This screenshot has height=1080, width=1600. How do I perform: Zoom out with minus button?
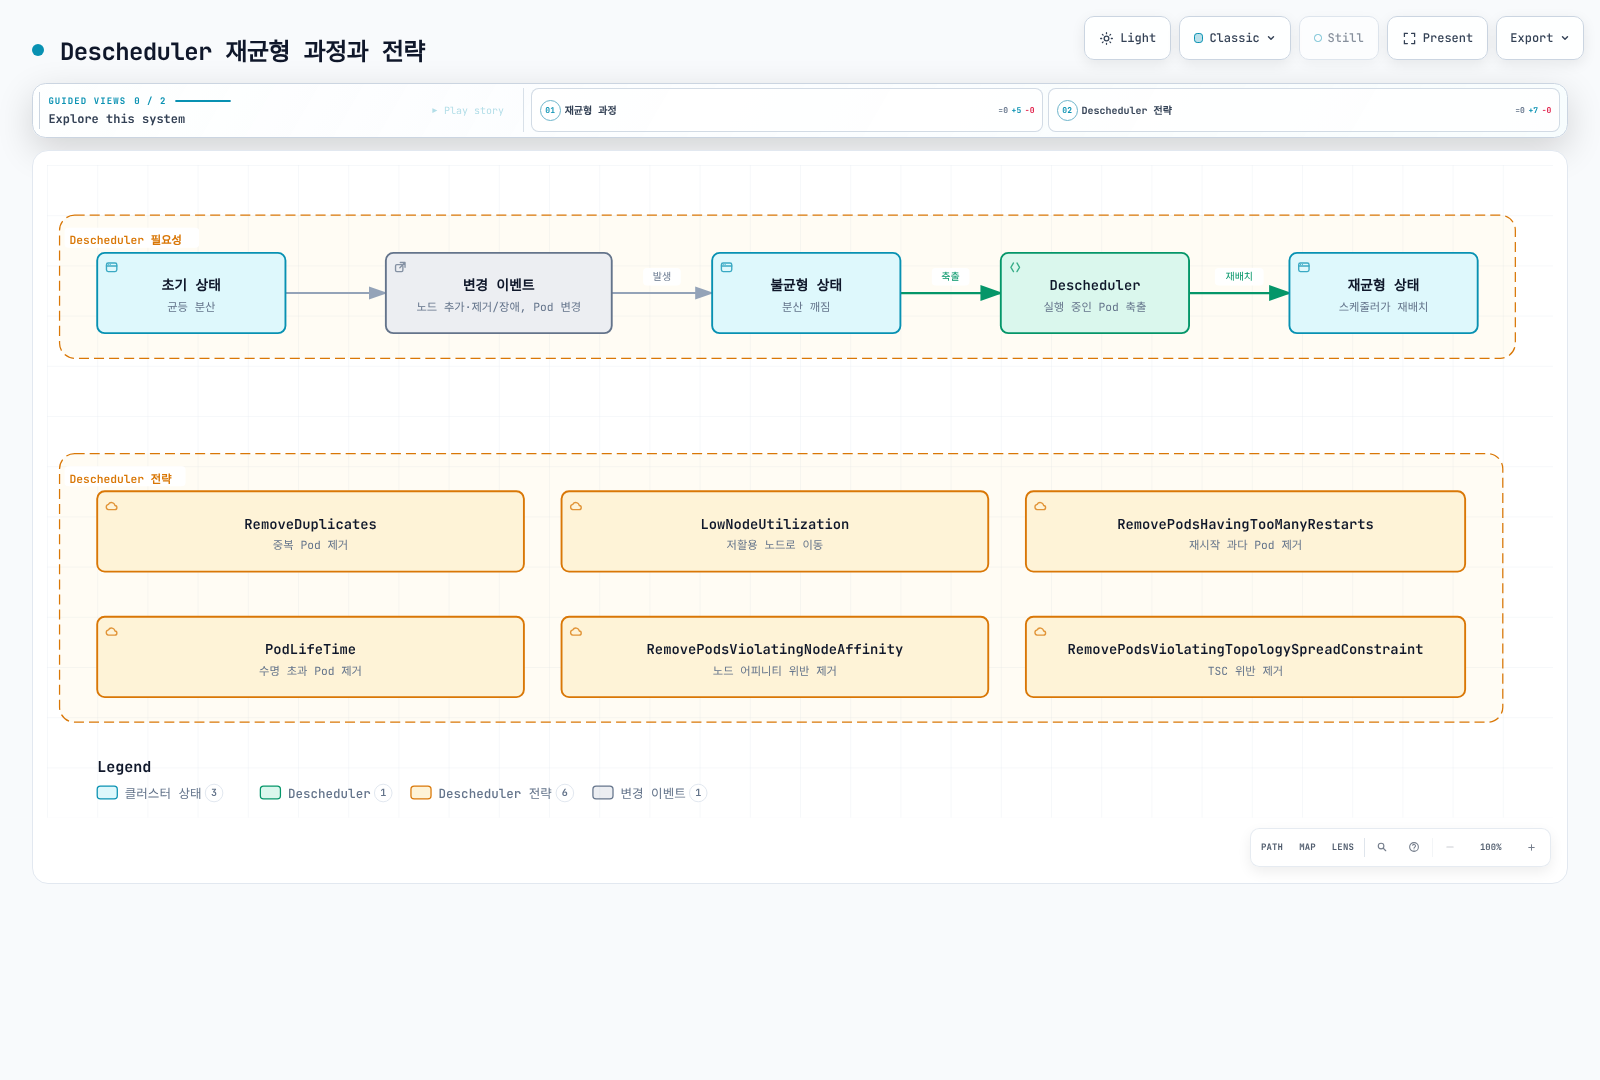pyautogui.click(x=1450, y=847)
